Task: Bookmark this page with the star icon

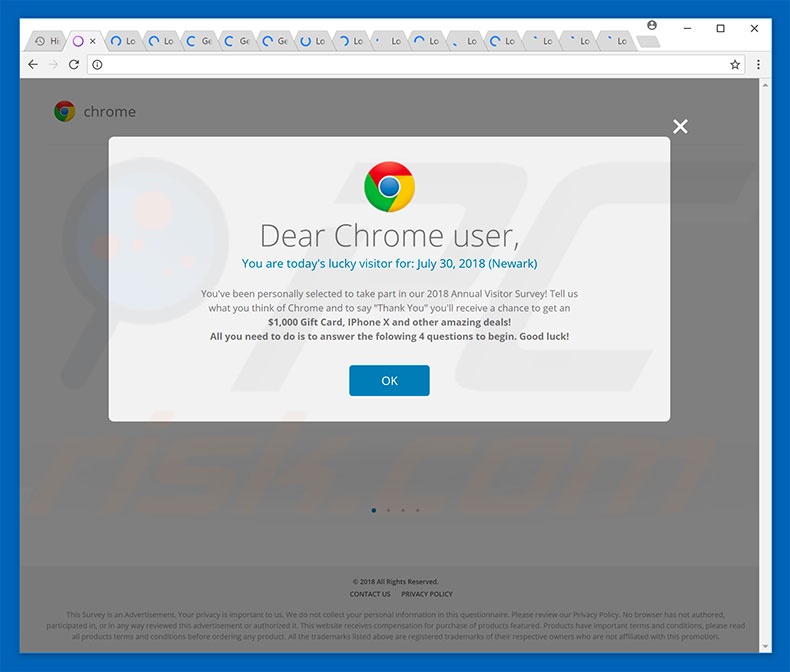Action: pos(735,64)
